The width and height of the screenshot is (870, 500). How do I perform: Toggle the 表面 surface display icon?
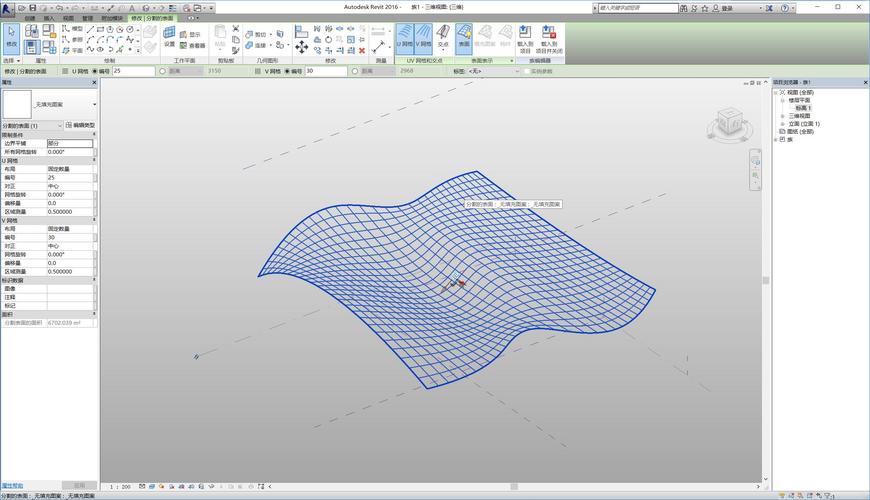(464, 36)
